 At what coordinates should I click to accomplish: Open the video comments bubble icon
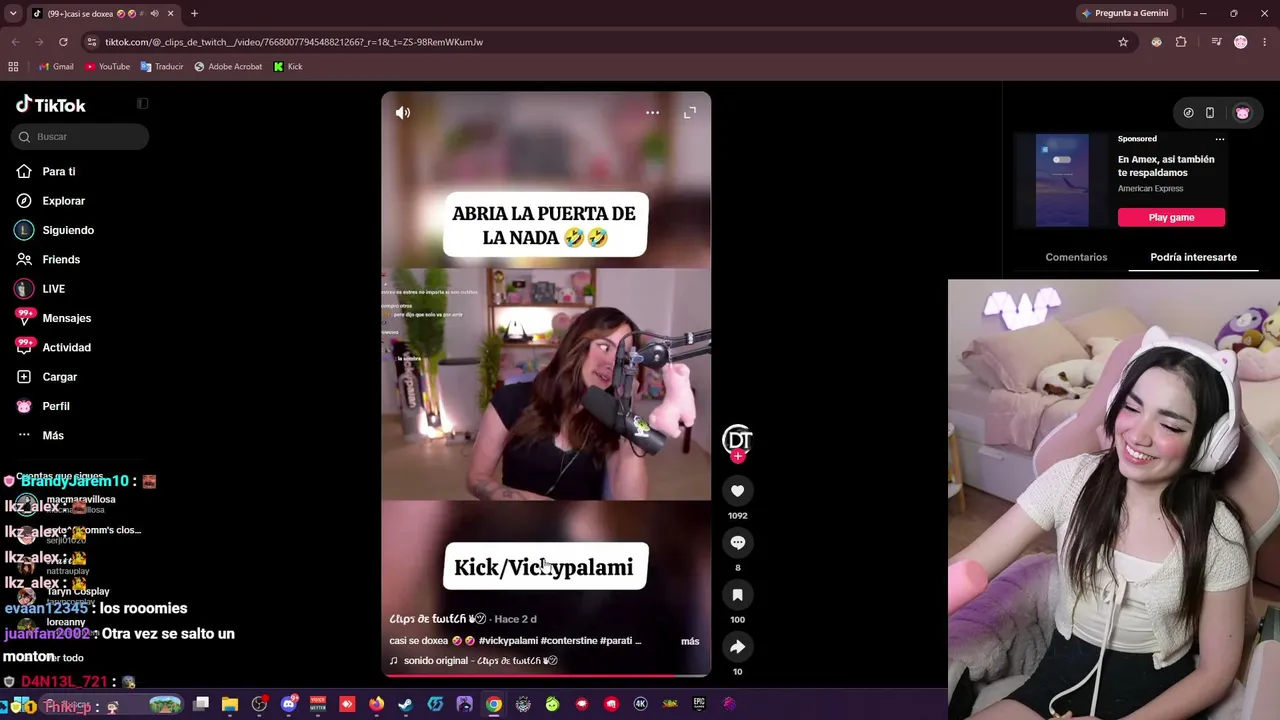737,543
